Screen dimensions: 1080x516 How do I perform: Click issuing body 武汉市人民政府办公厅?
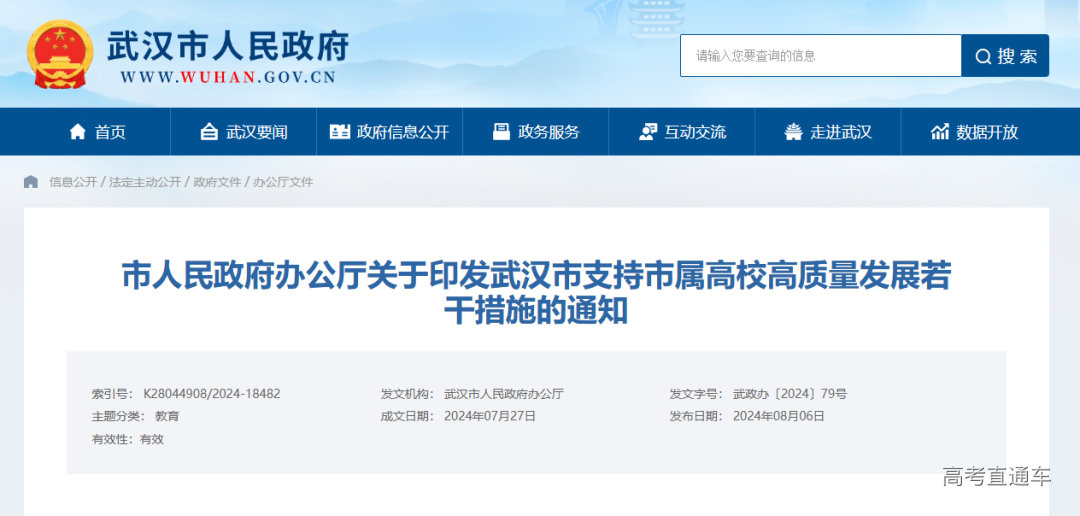coord(504,394)
